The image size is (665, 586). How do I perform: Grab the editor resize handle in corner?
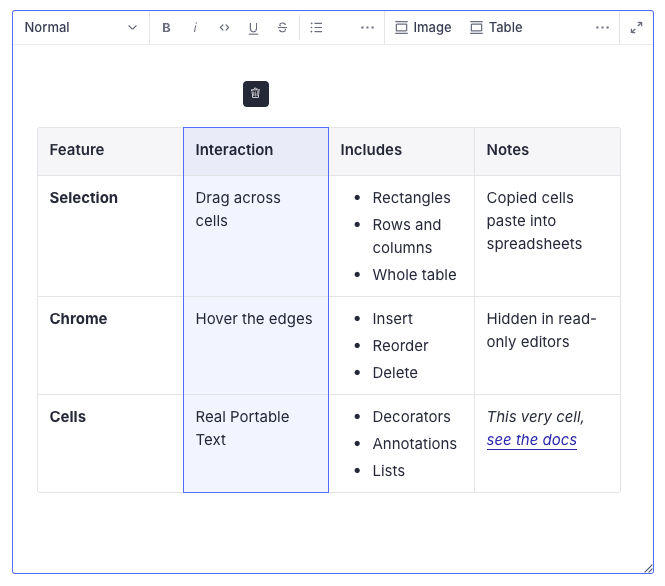[648, 569]
